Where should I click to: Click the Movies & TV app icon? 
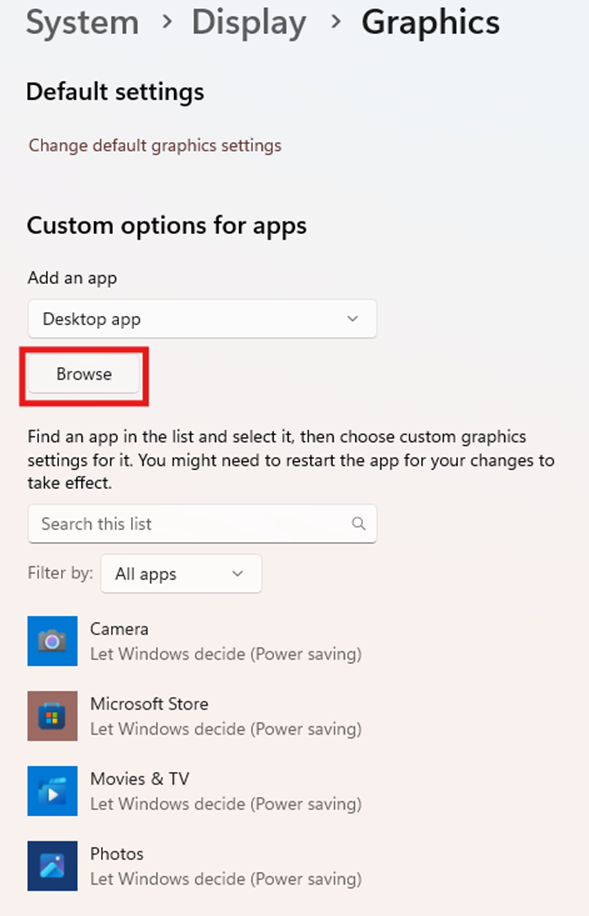point(52,791)
